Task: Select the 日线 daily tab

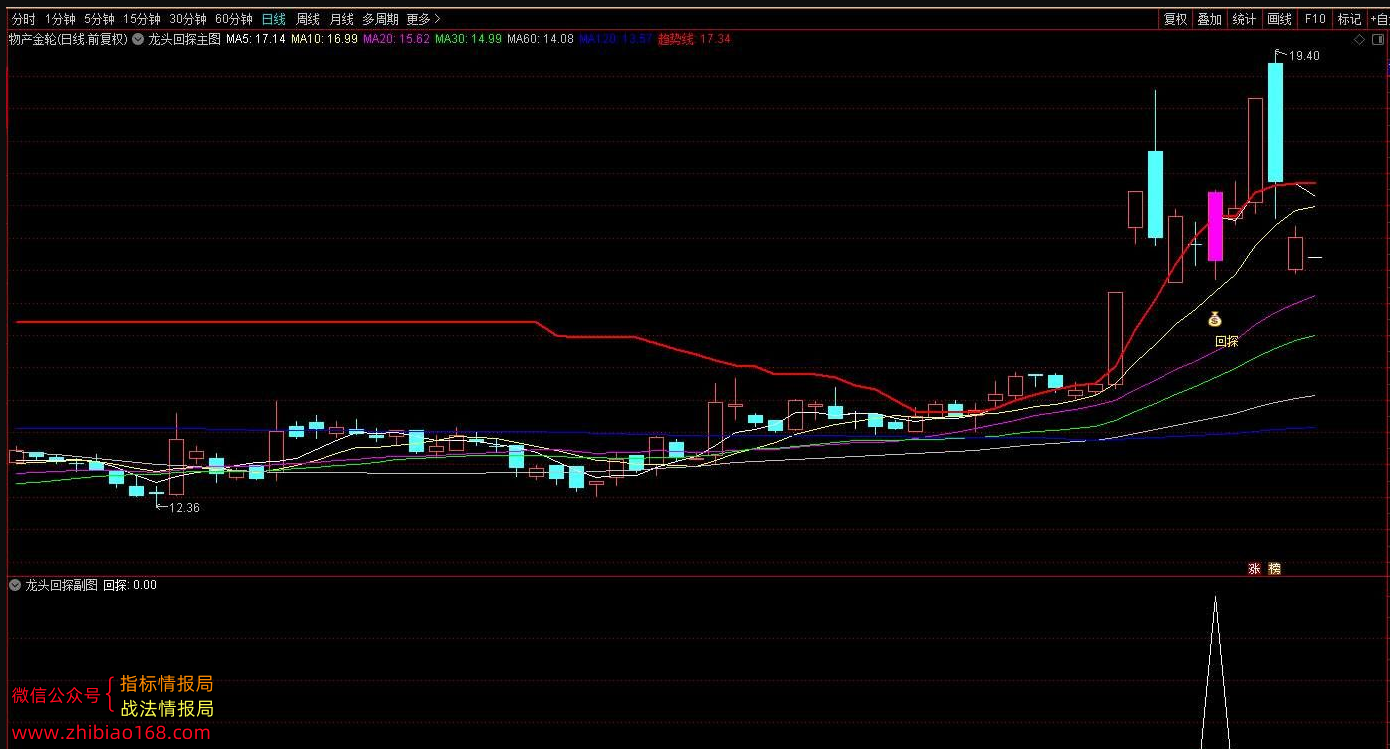Action: [273, 19]
